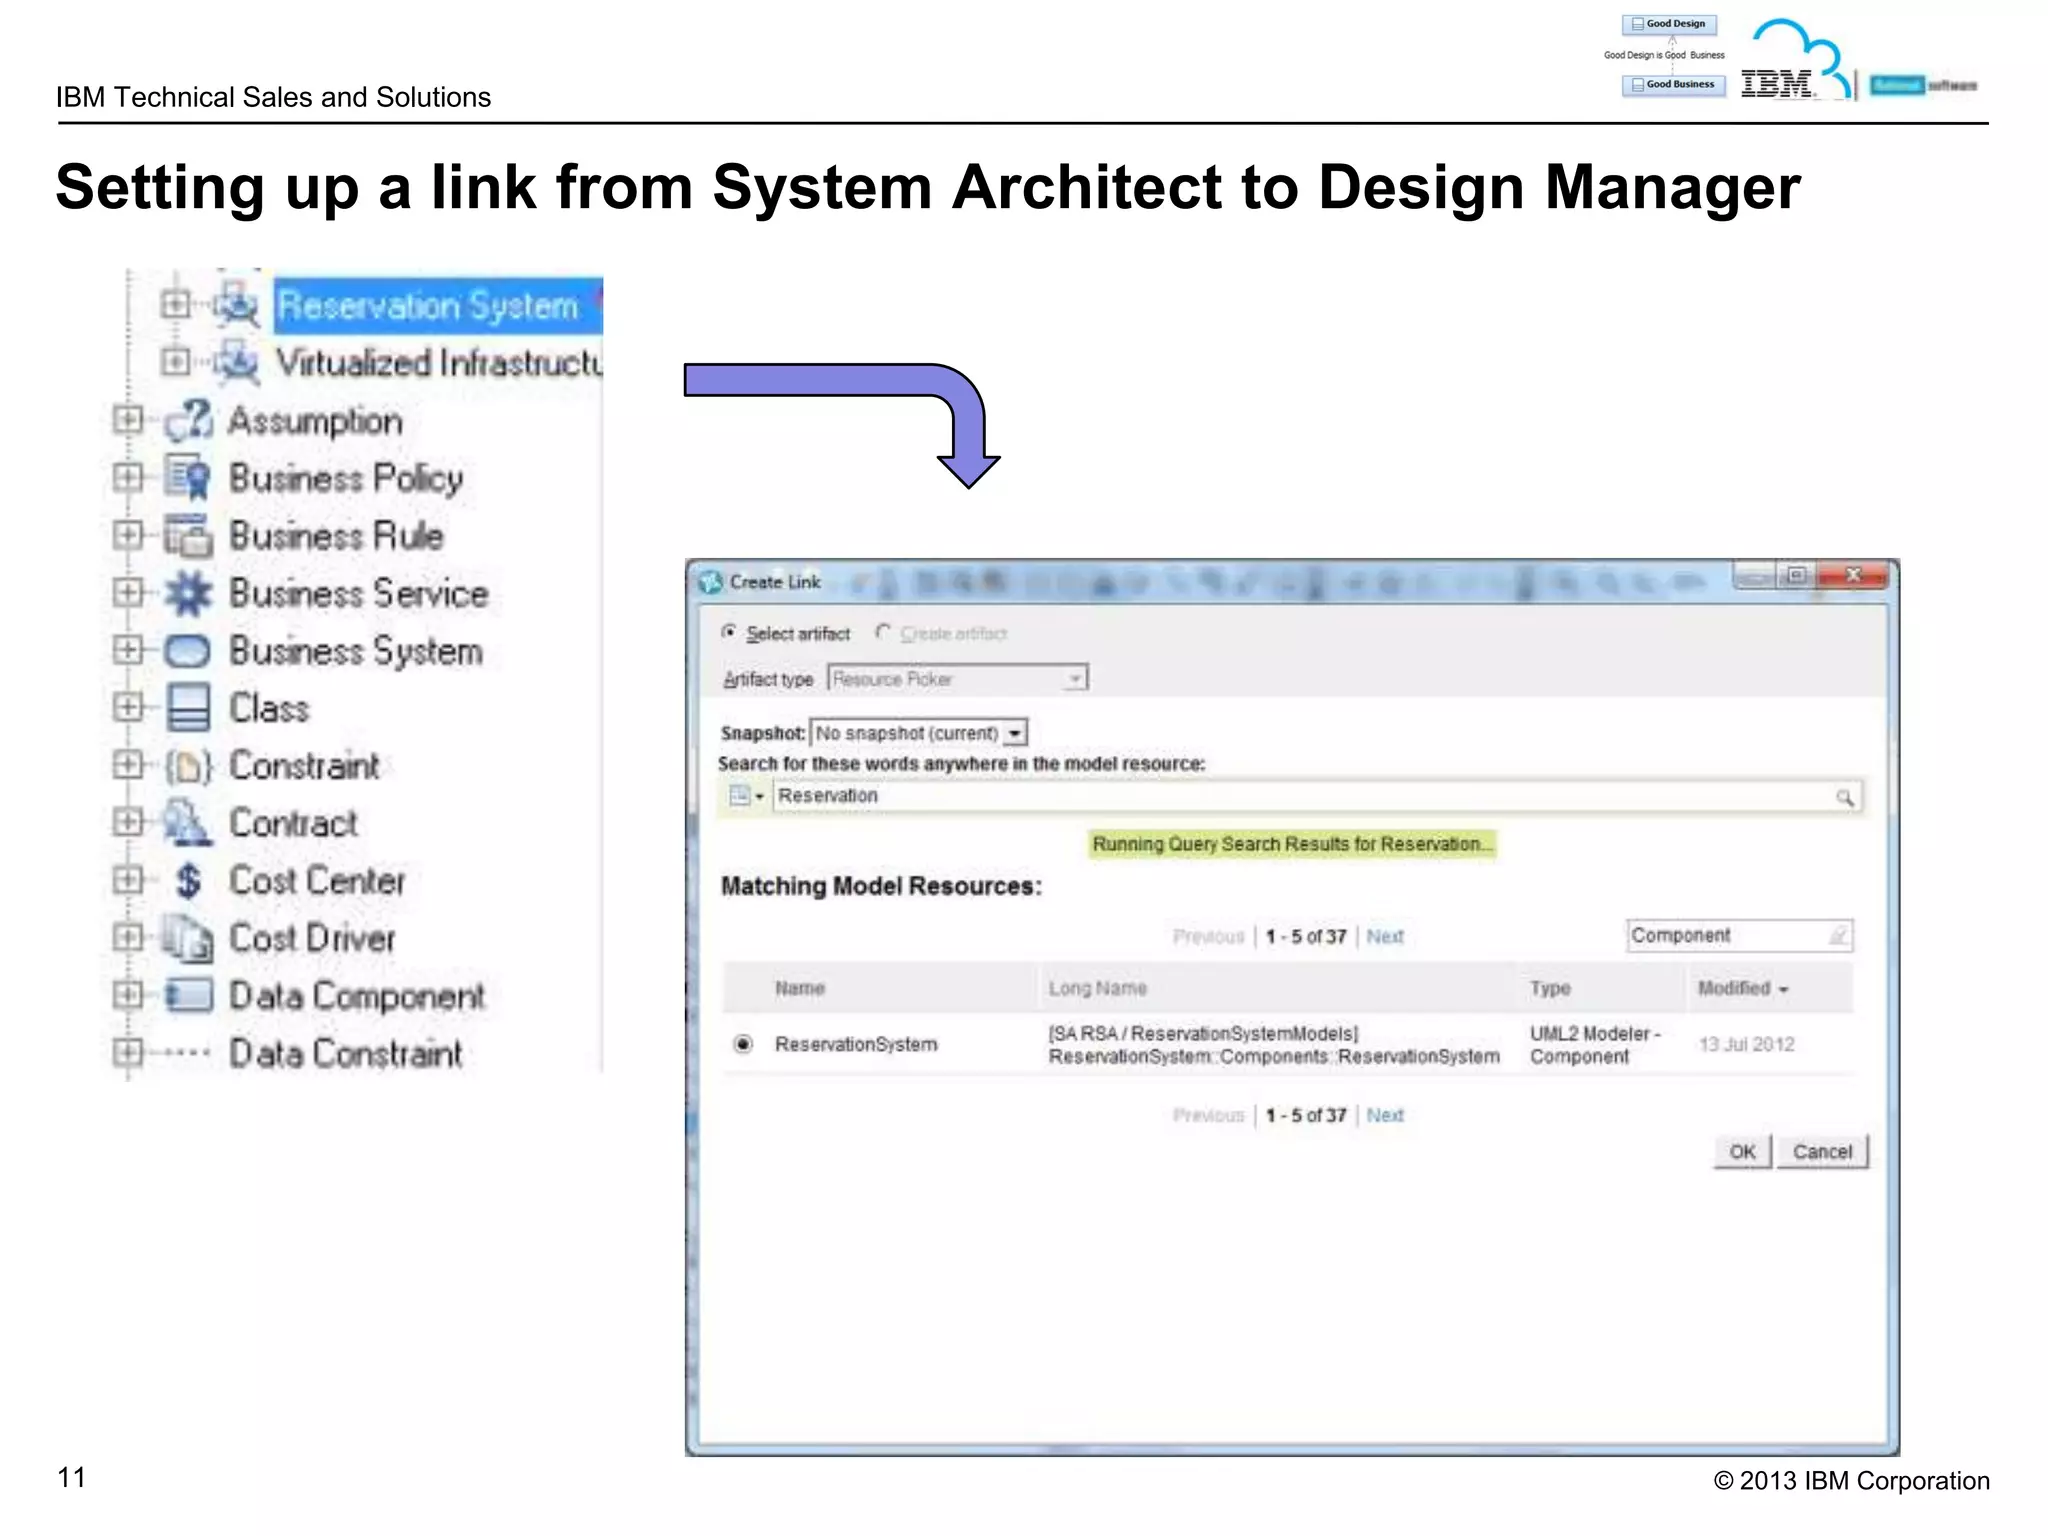Expand the Class tree node

click(x=128, y=707)
